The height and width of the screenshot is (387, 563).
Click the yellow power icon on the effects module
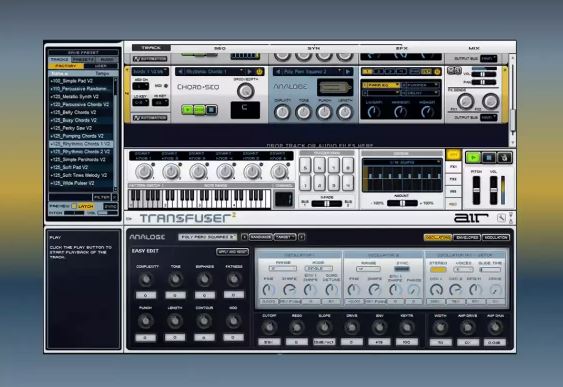point(437,72)
